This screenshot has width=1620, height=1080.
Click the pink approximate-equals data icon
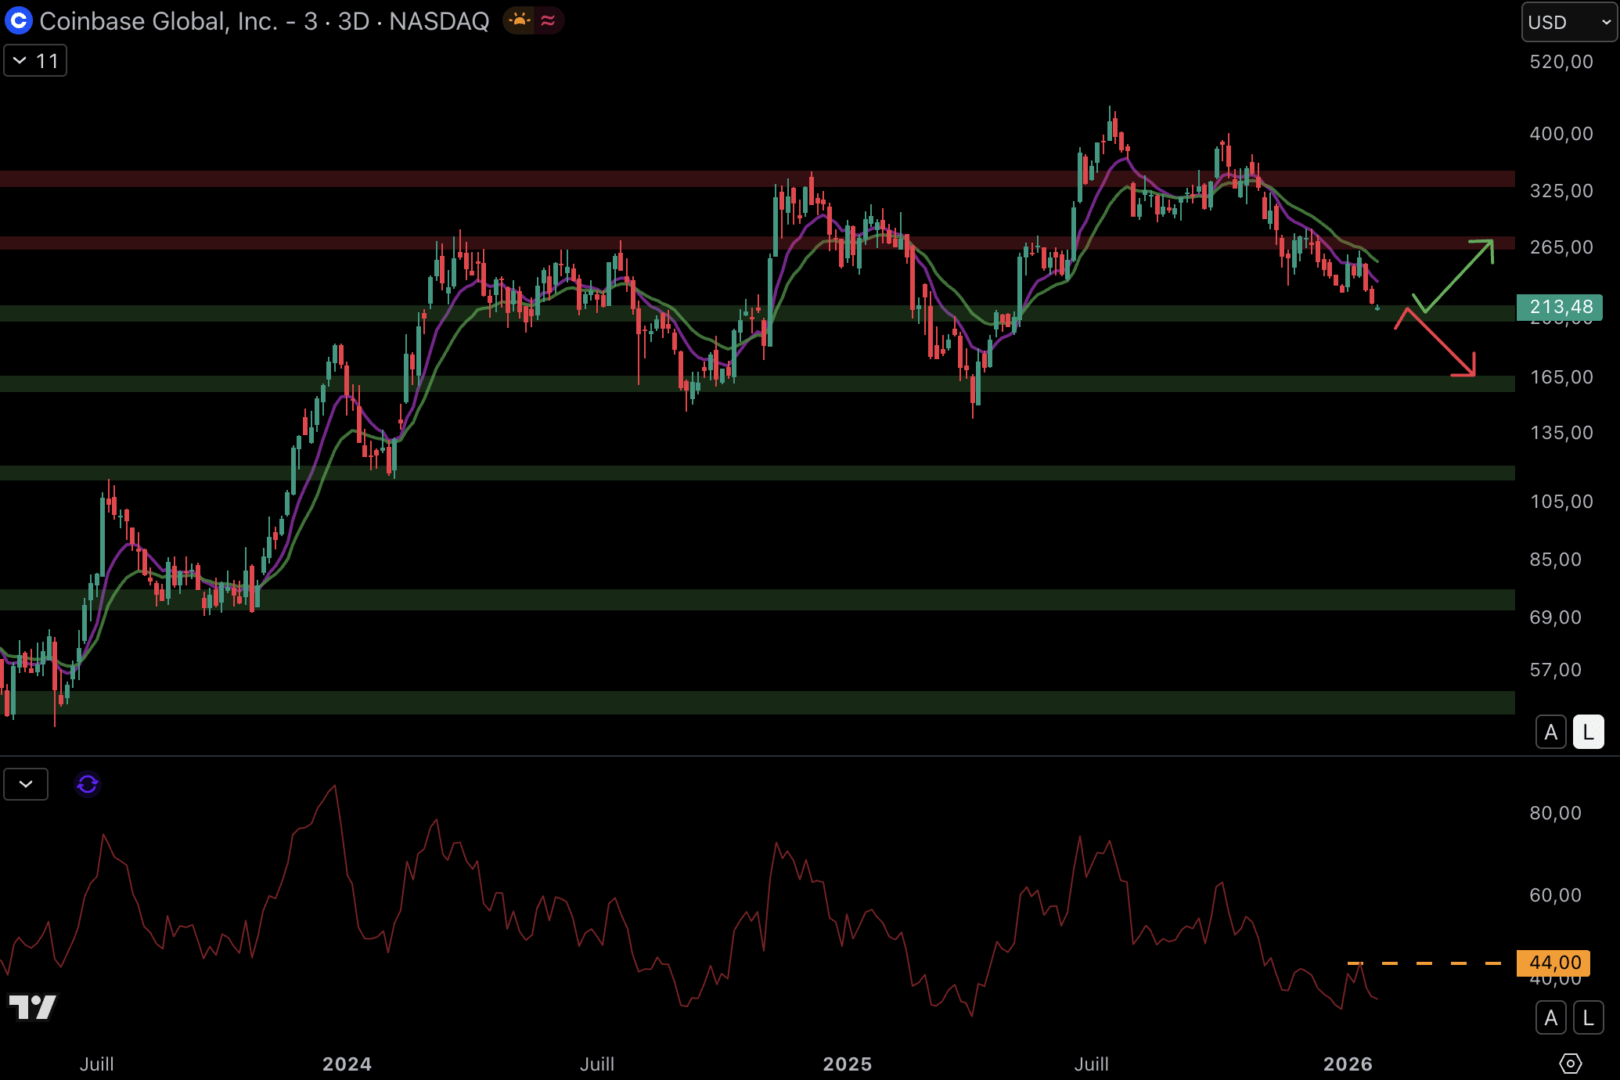tap(548, 20)
